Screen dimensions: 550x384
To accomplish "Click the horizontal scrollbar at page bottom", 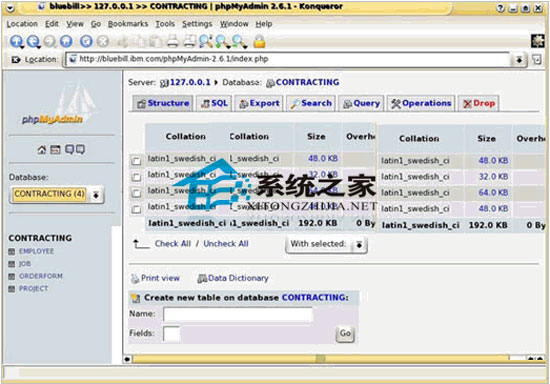I will click(321, 359).
